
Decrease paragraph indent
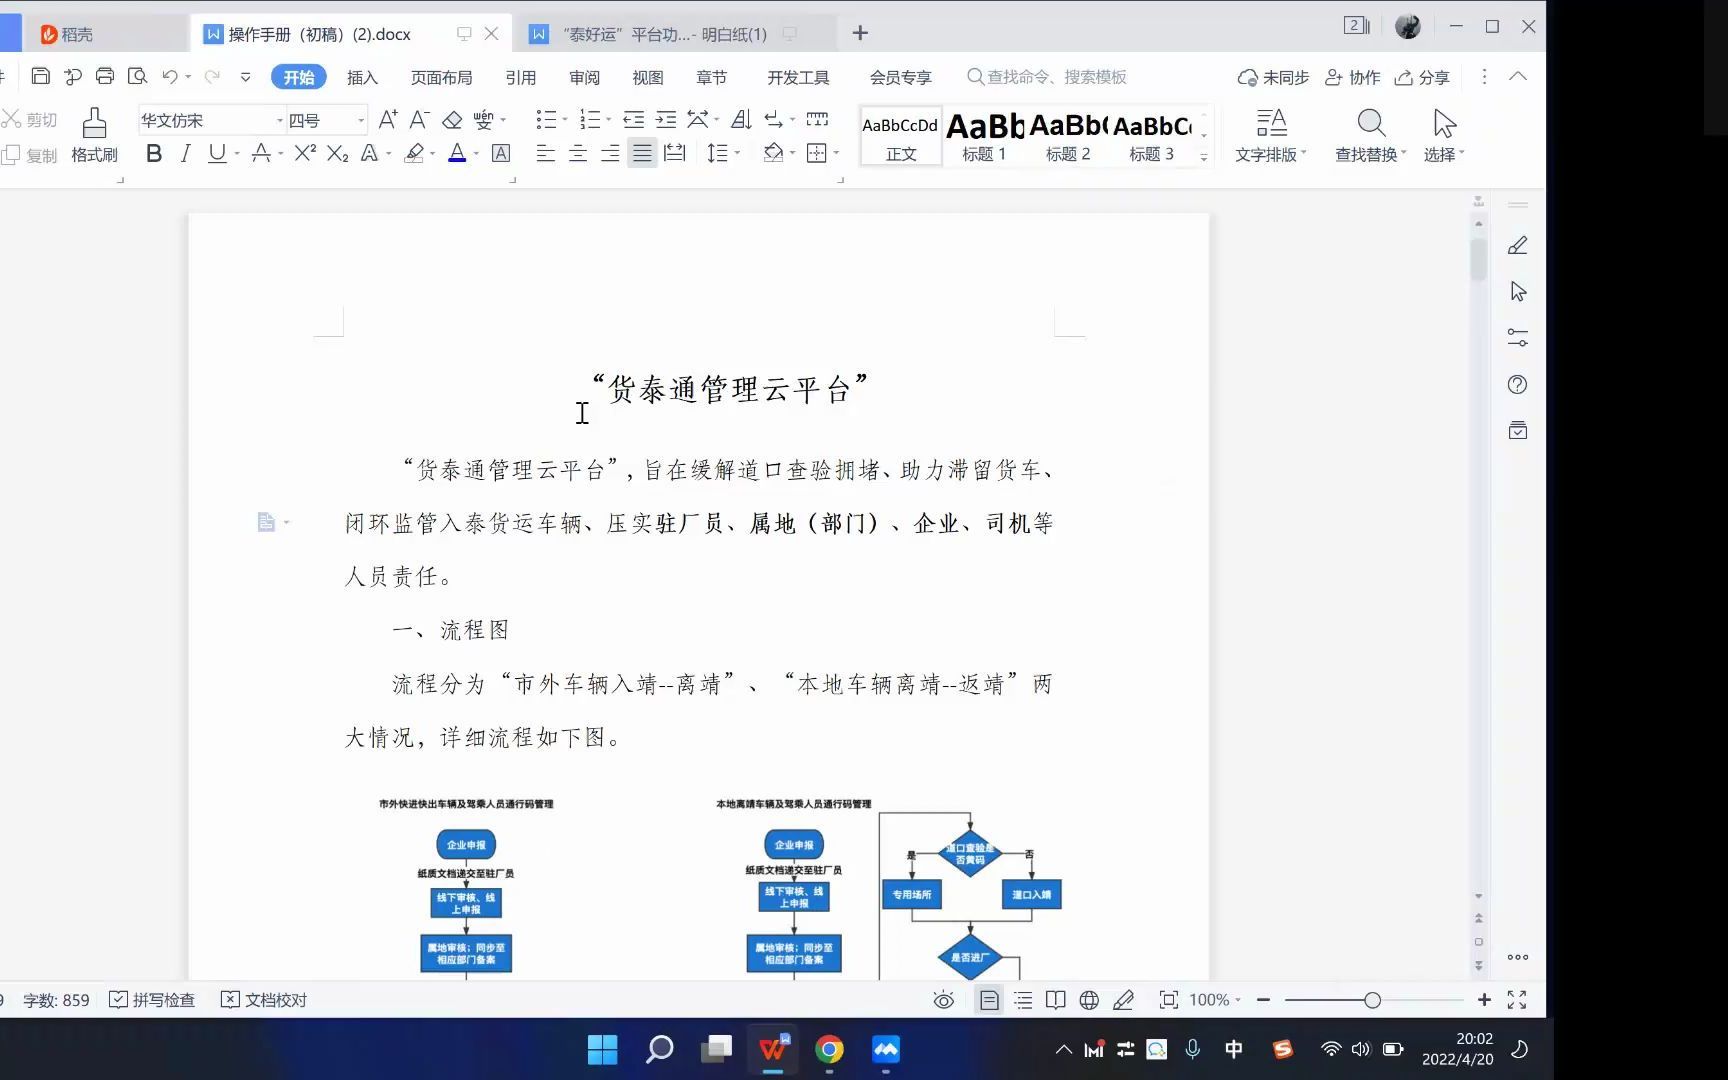(x=634, y=120)
